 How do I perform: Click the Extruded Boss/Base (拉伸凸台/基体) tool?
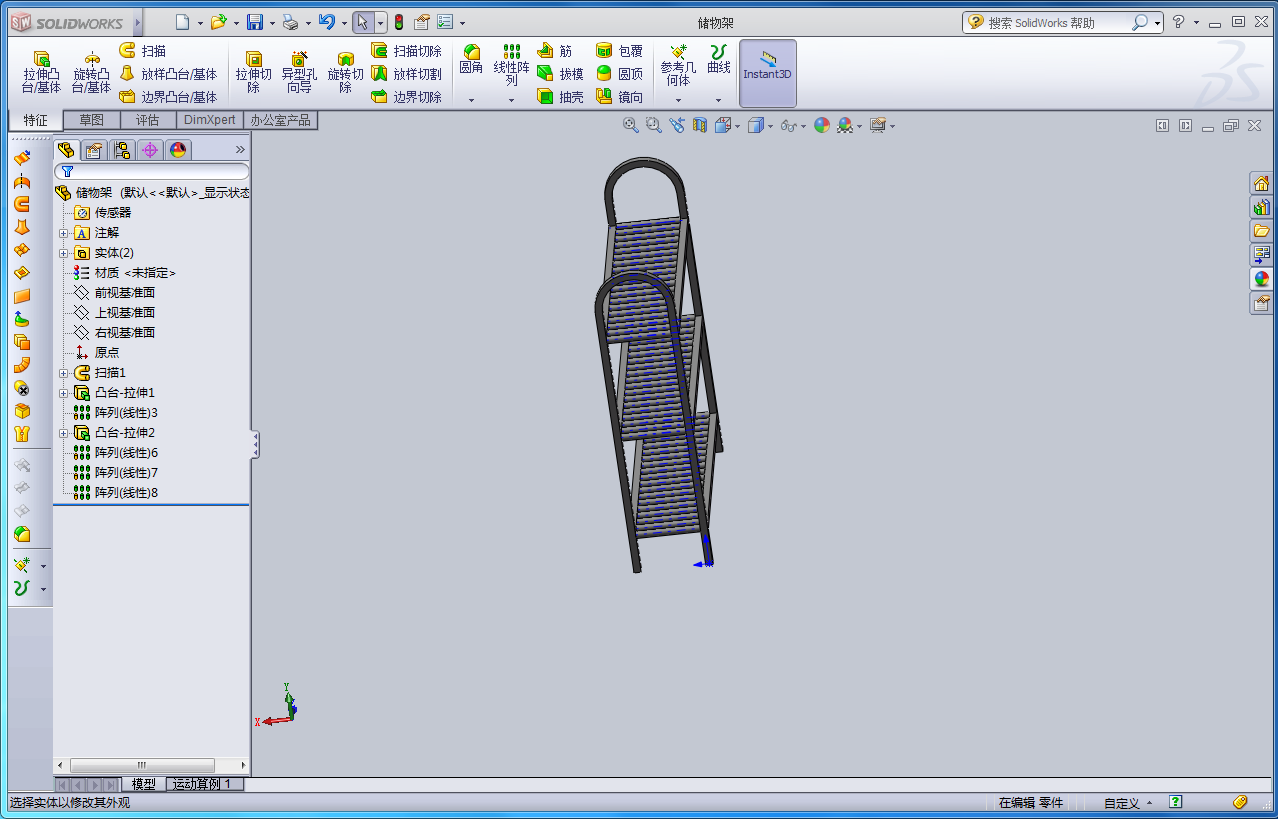42,72
